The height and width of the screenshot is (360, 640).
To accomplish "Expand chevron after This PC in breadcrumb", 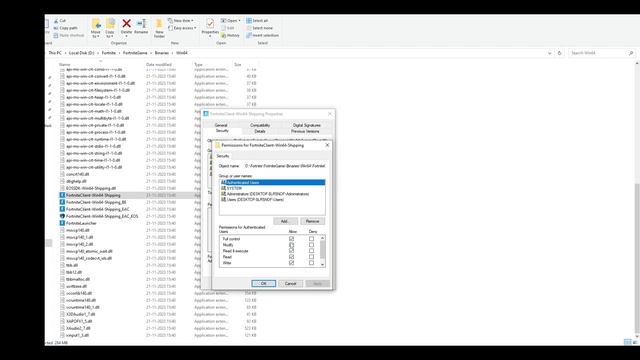I will [x=65, y=53].
